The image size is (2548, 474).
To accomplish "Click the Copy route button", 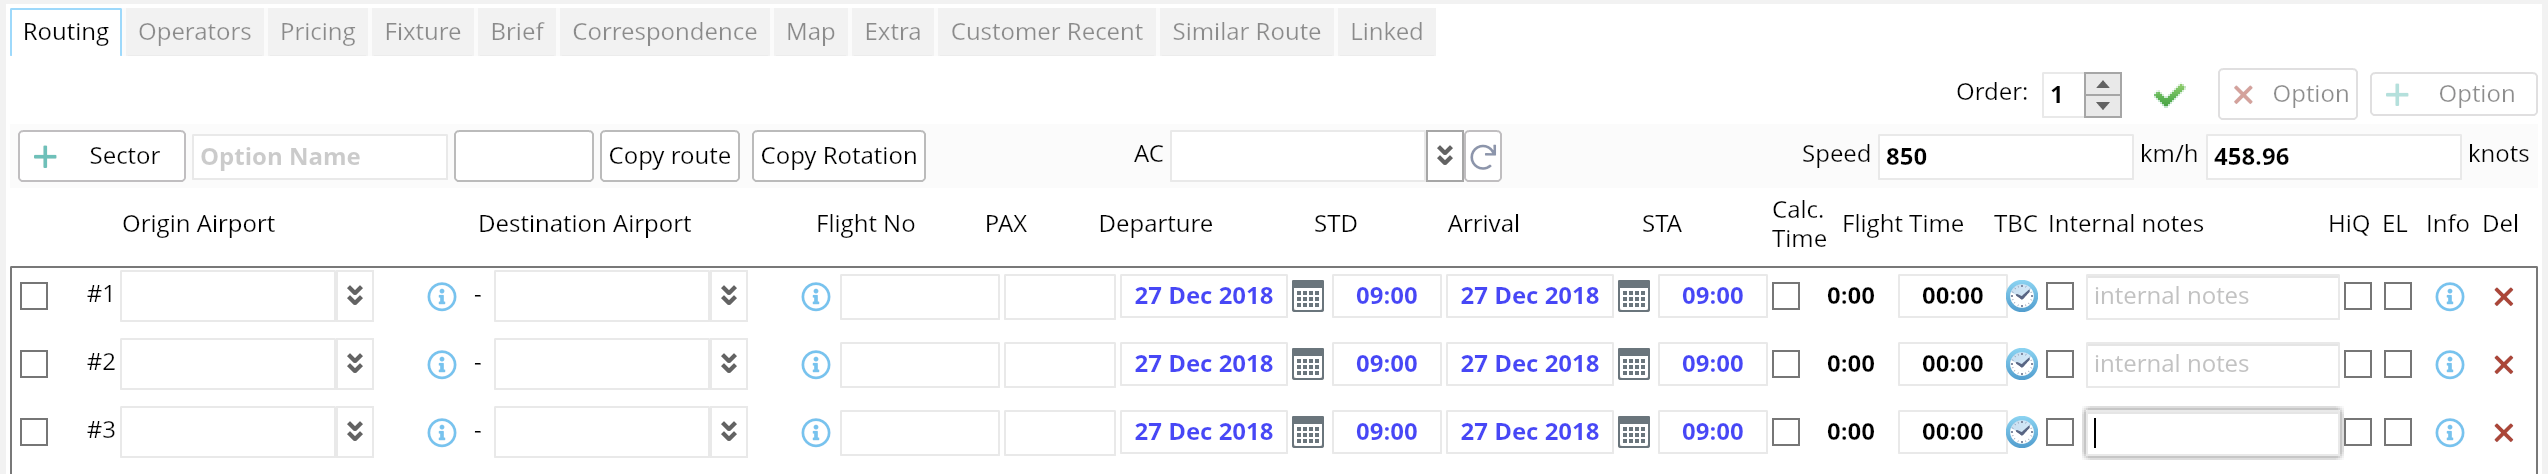I will [669, 156].
